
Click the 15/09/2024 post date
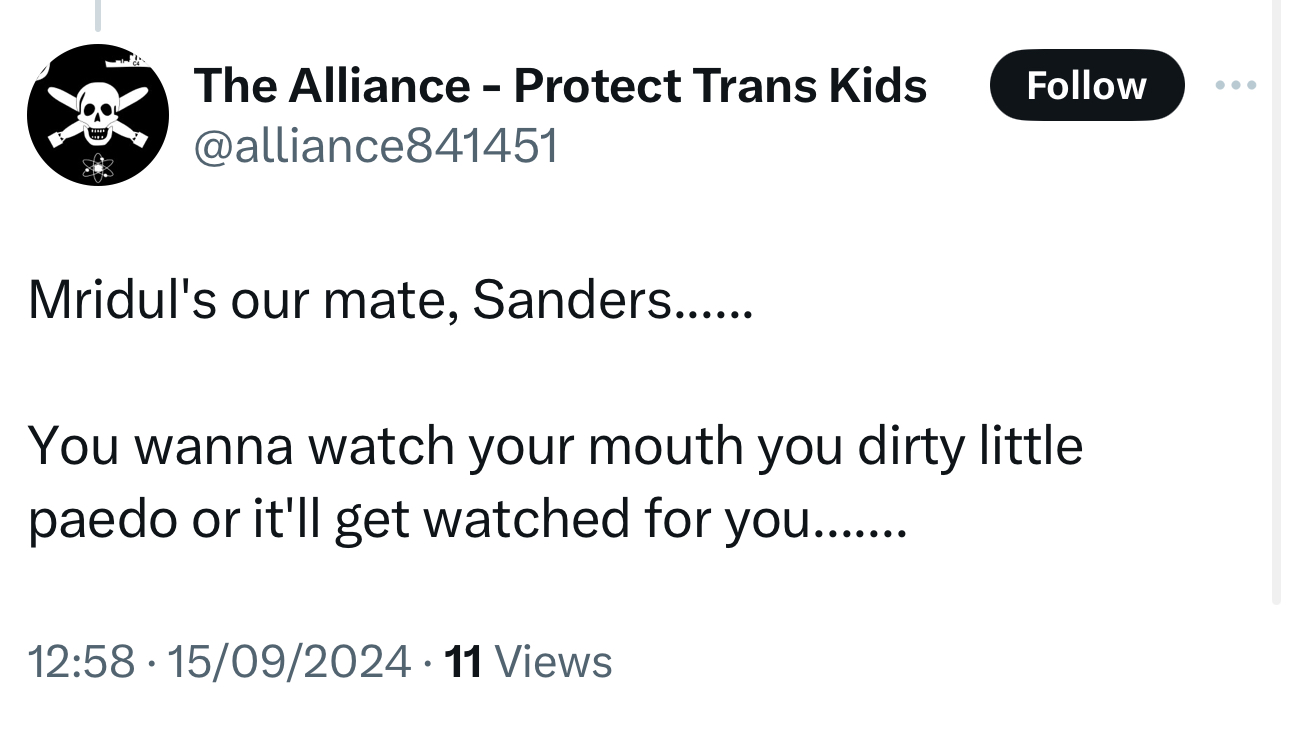point(289,662)
